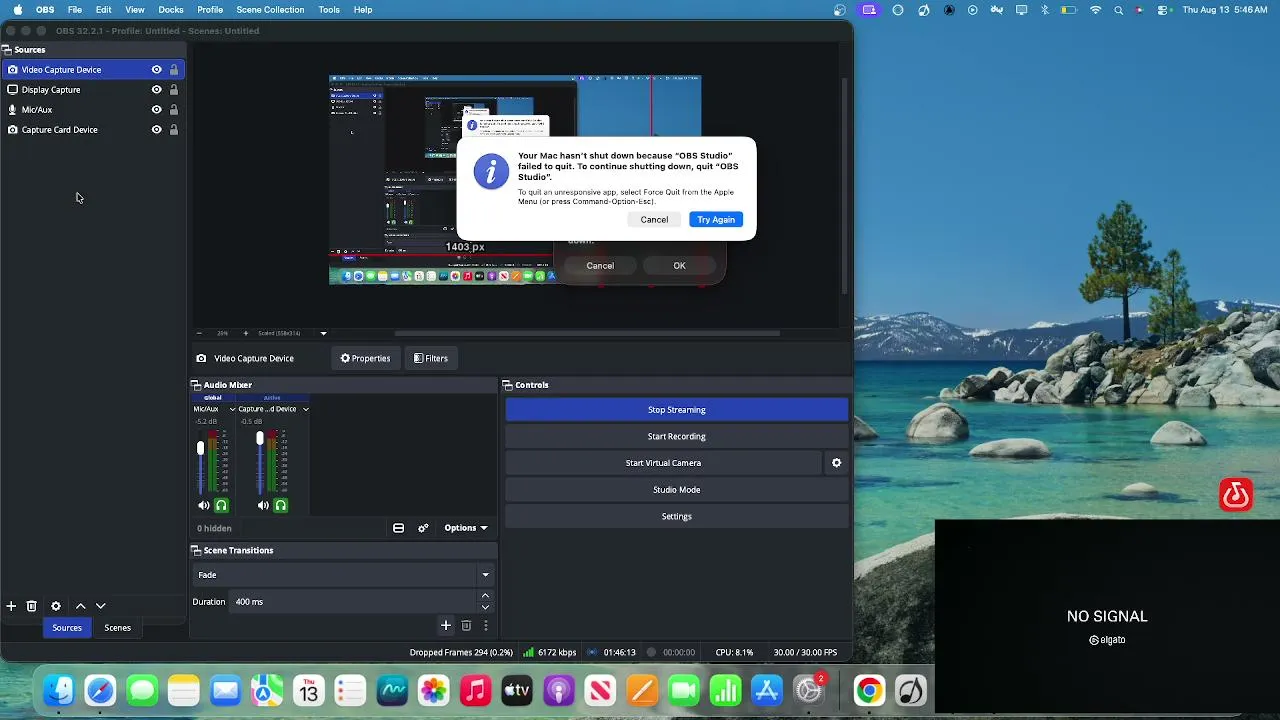Viewport: 1280px width, 720px height.
Task: Launch Safari from the Dock
Action: tap(100, 690)
